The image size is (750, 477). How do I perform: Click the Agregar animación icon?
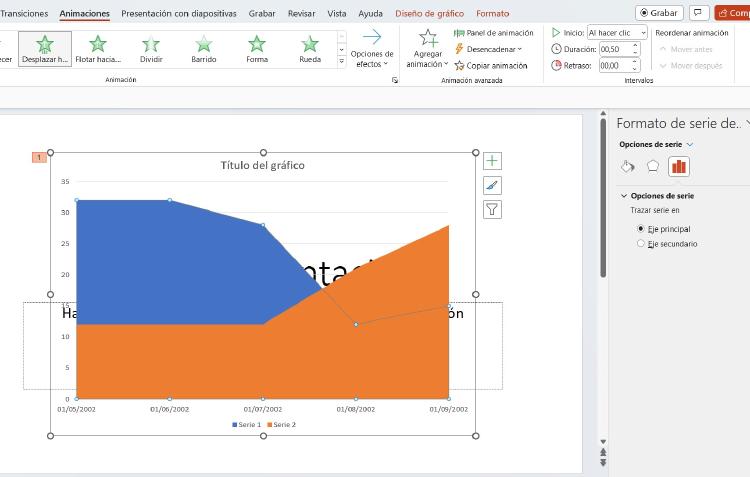(428, 41)
